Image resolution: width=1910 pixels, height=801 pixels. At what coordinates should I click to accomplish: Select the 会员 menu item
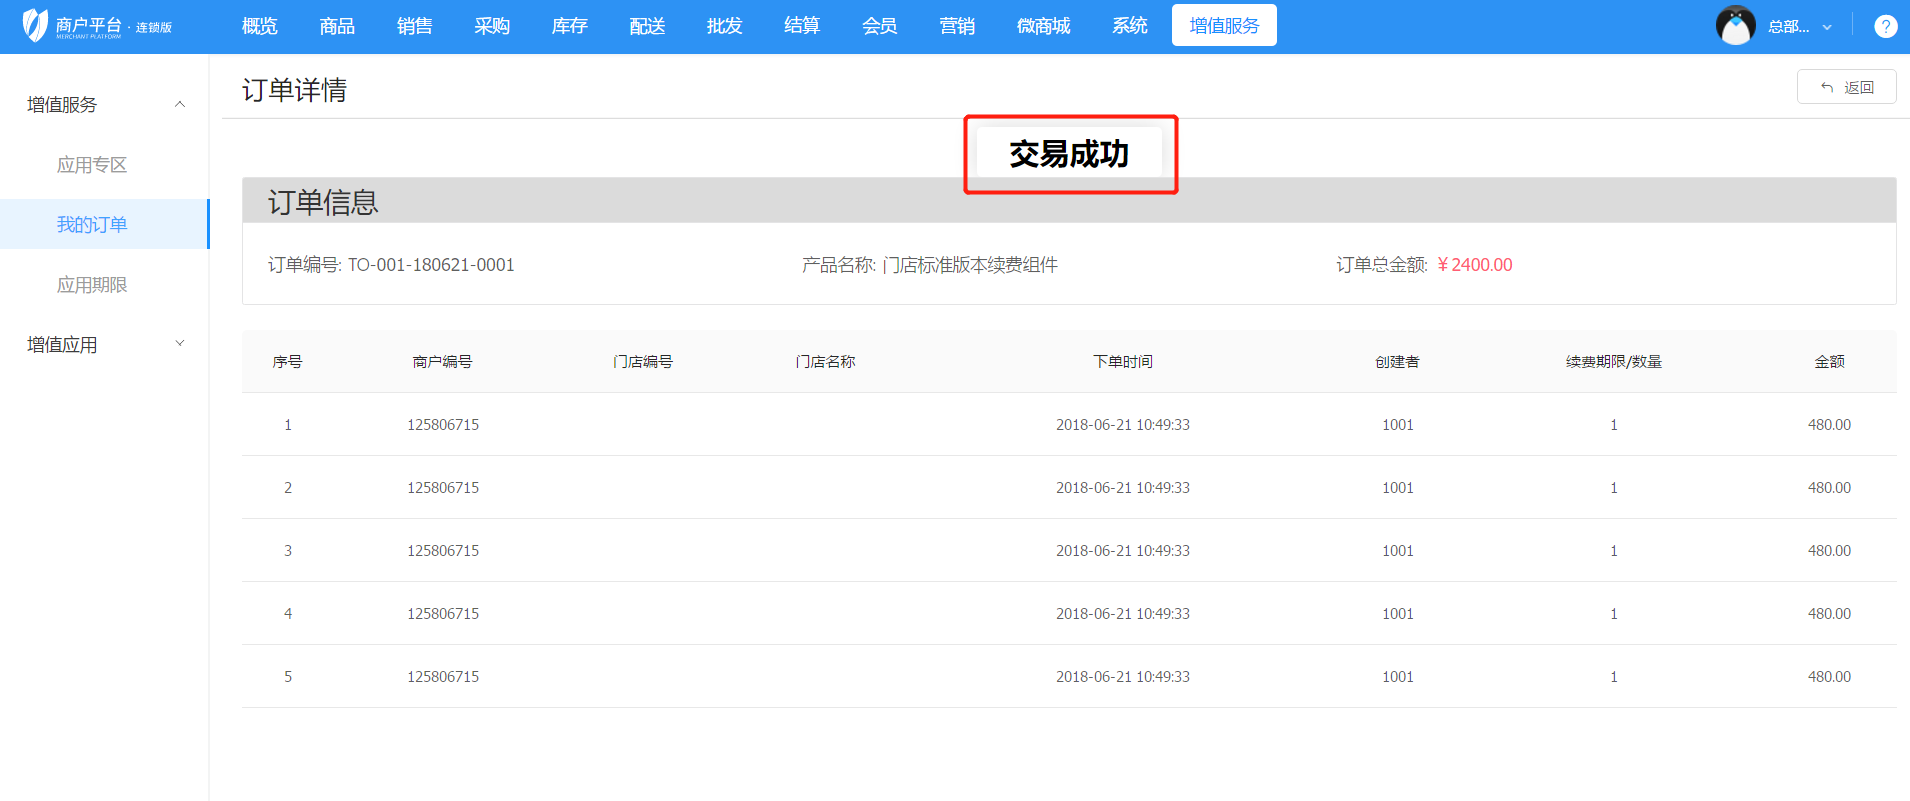point(879,26)
